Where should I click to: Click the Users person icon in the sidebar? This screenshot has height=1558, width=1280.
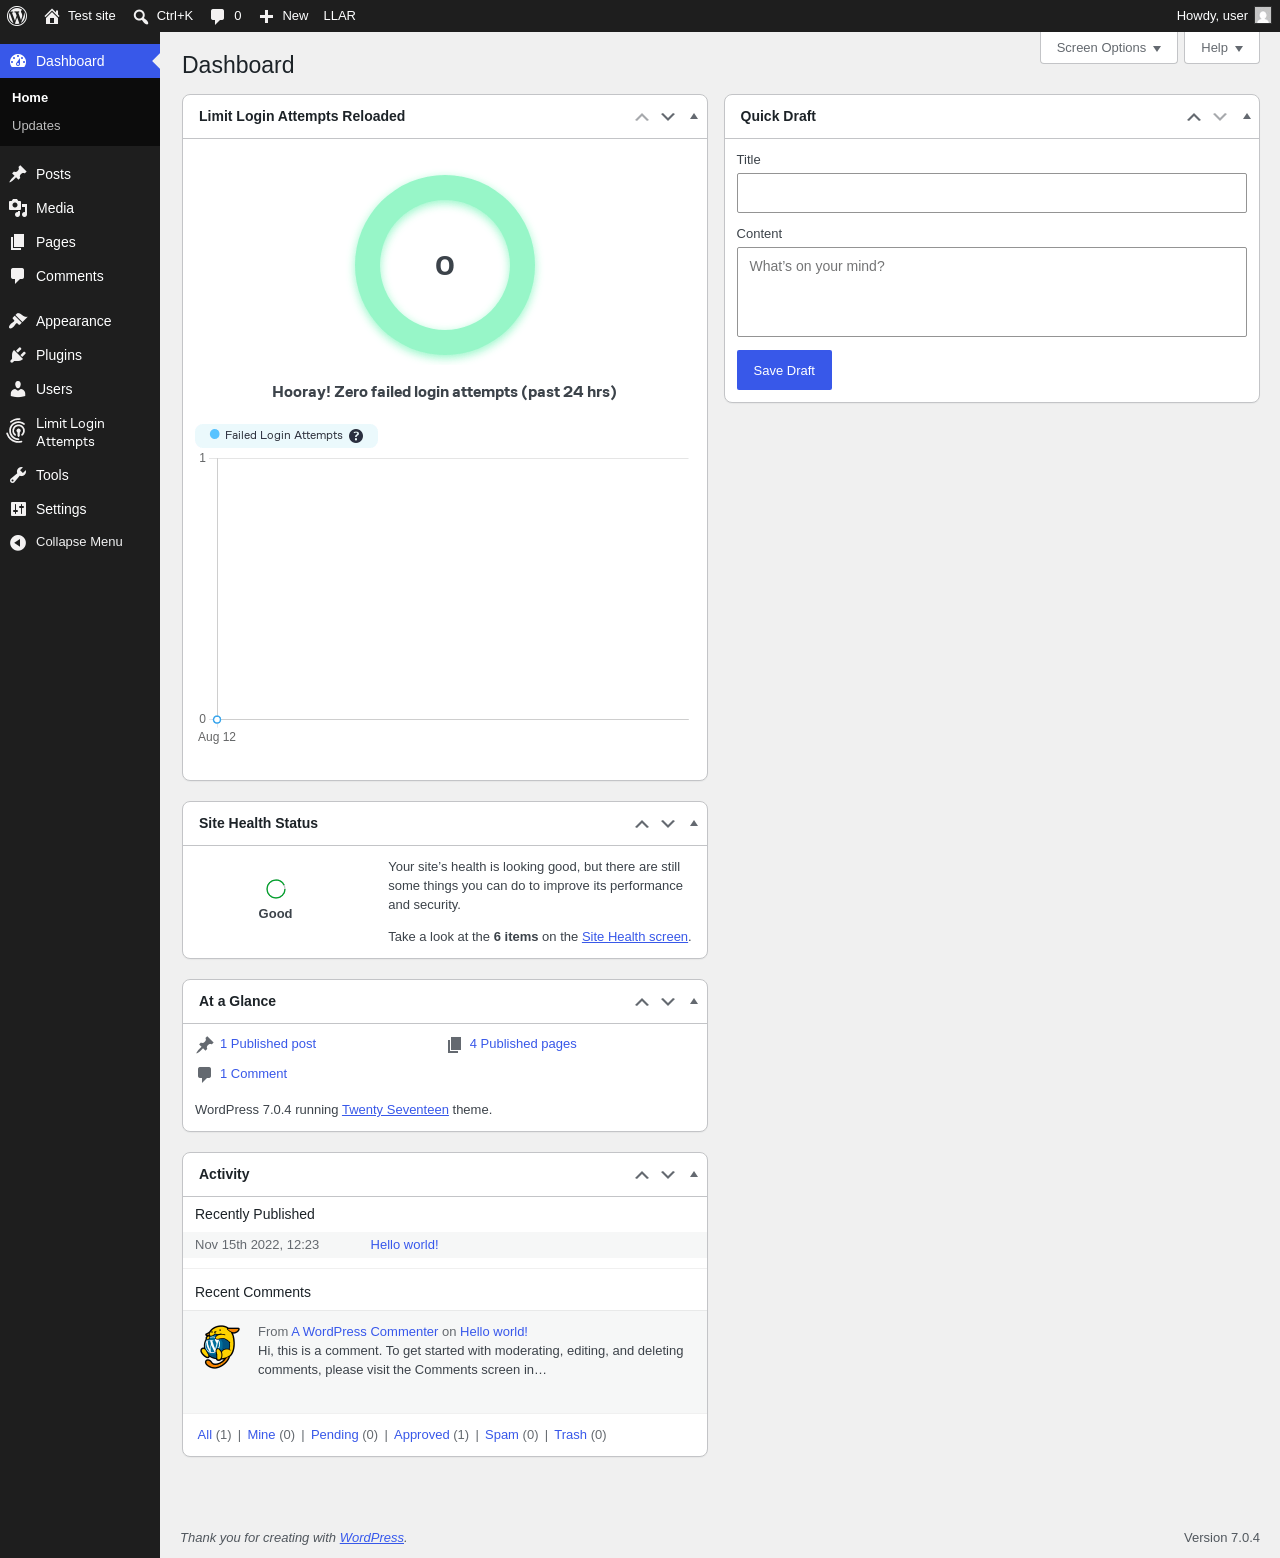18,389
